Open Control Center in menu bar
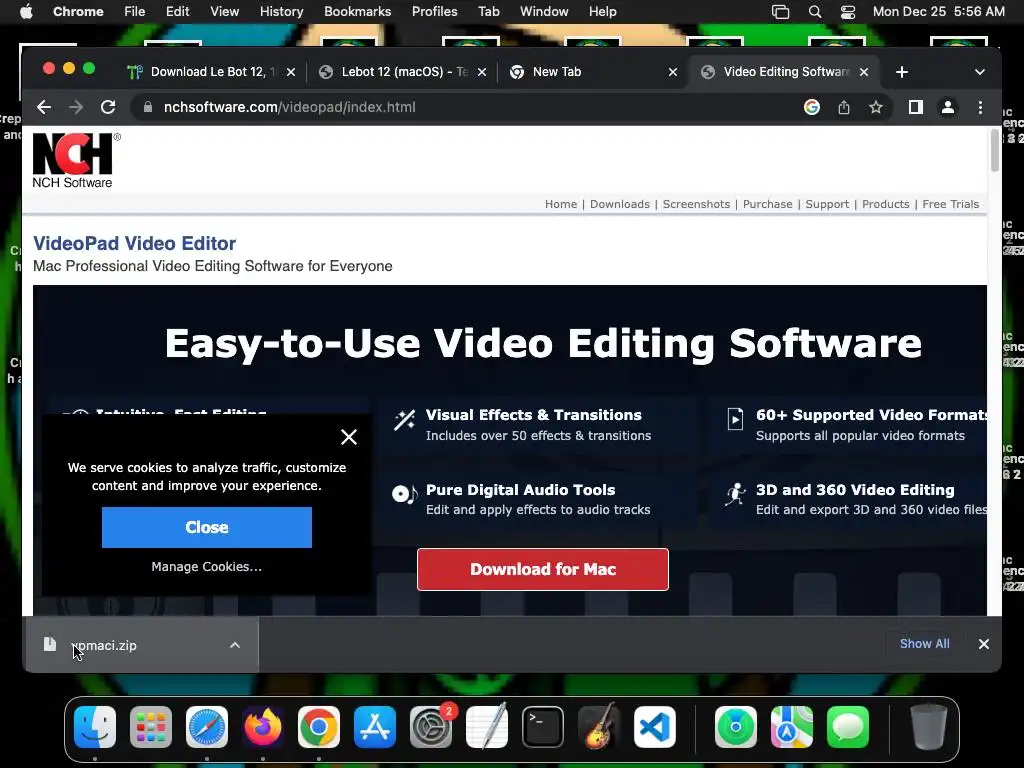Image resolution: width=1024 pixels, height=768 pixels. (848, 12)
